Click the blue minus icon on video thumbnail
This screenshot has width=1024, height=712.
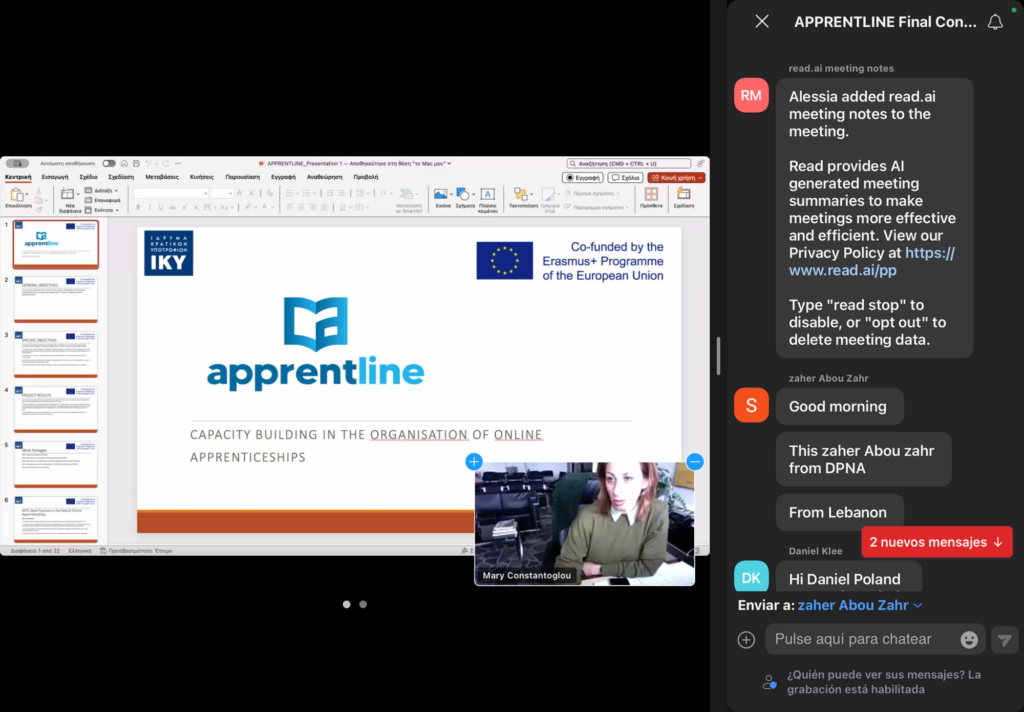coord(695,462)
